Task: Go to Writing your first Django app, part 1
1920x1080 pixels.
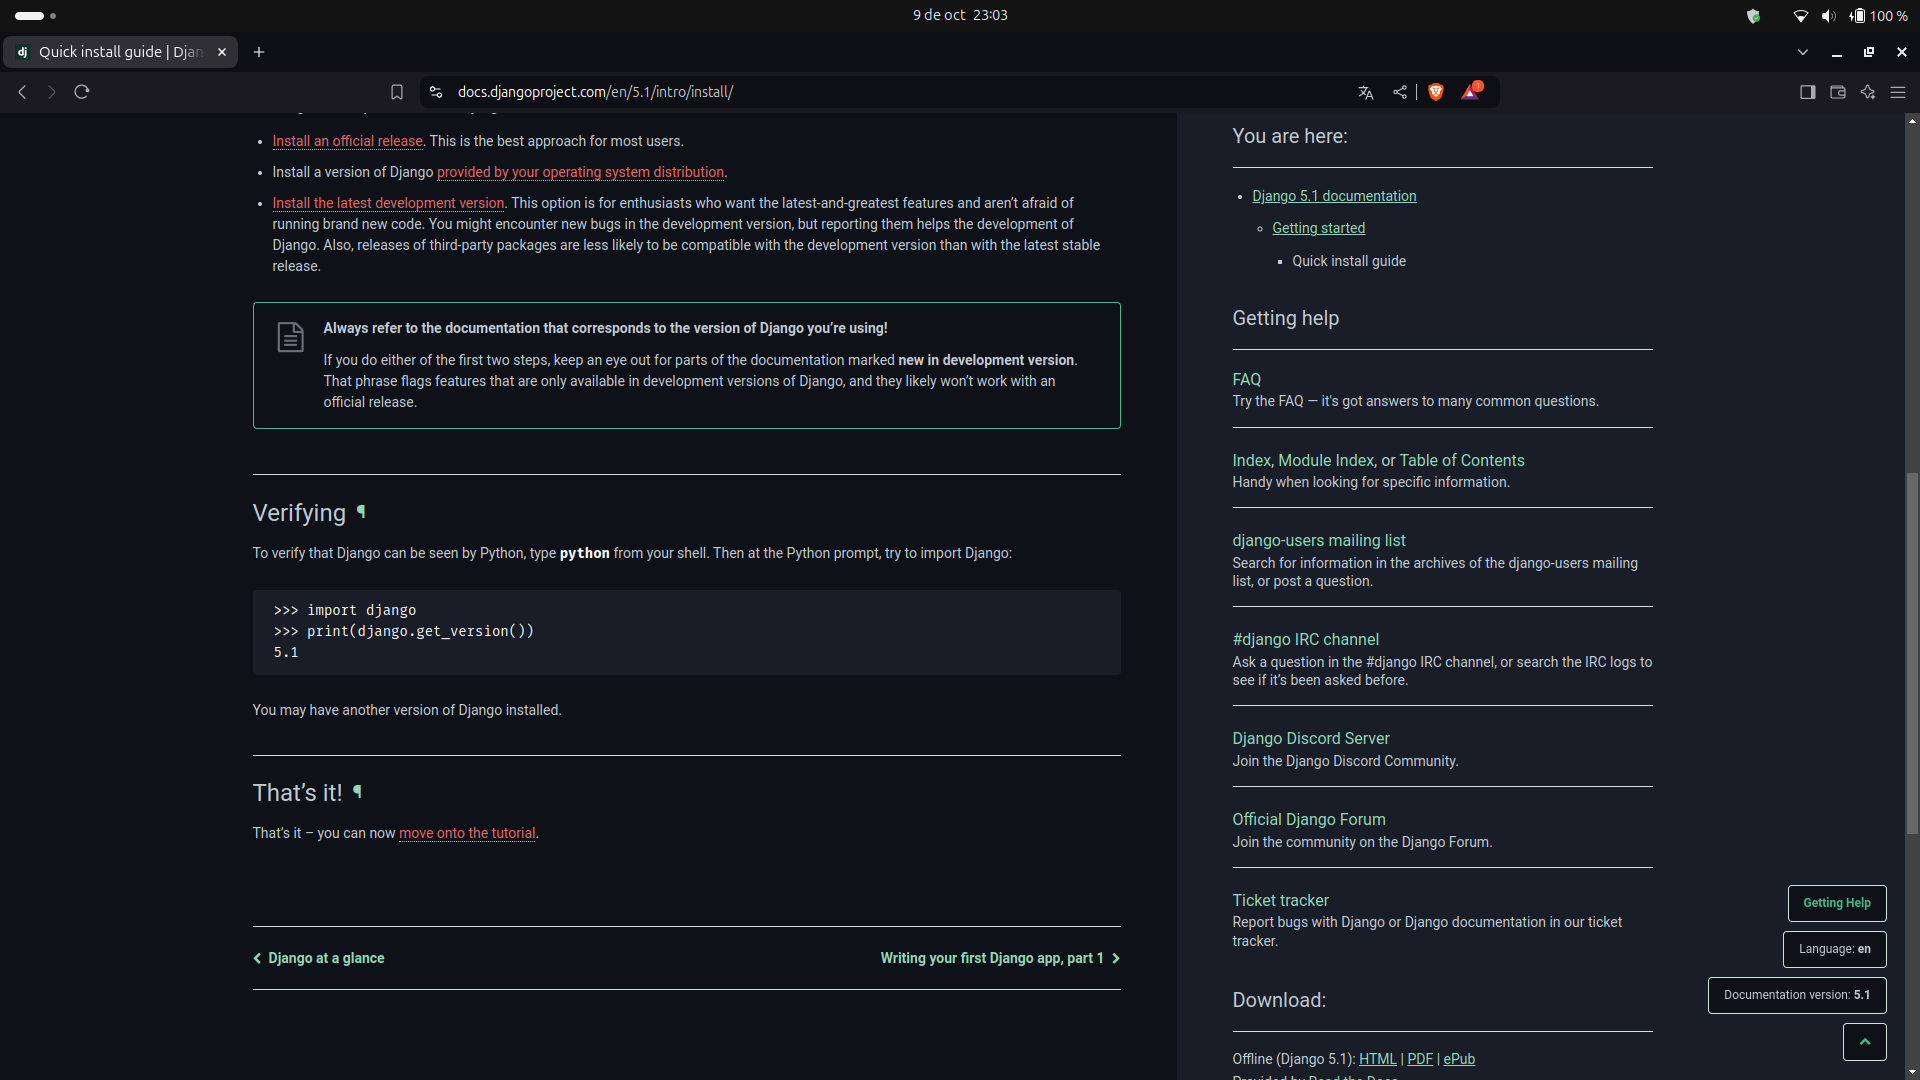Action: 1000,958
